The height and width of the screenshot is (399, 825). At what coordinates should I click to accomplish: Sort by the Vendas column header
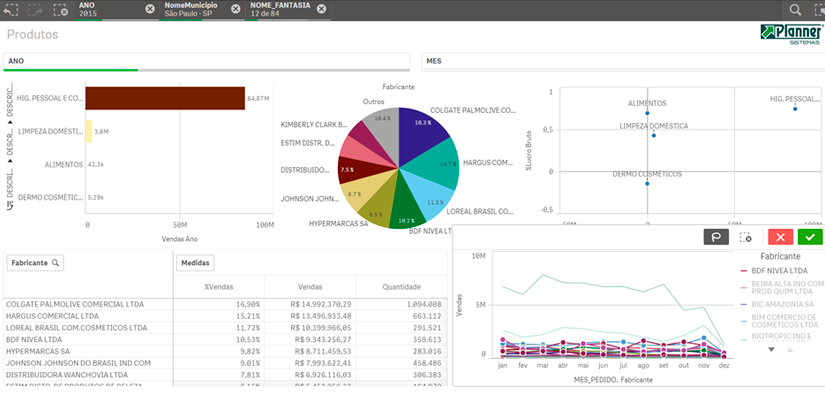point(310,287)
